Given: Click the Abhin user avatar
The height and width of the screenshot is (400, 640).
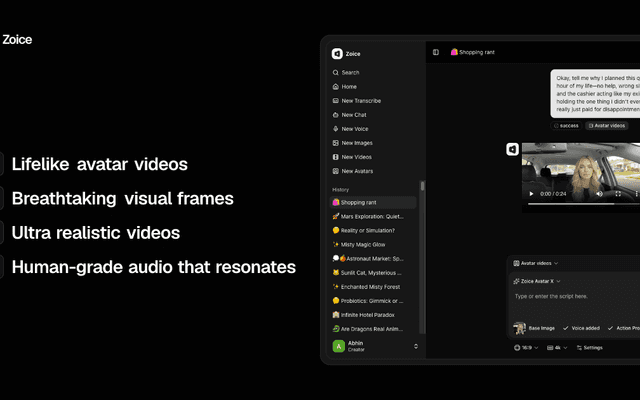Looking at the screenshot, I should (338, 346).
